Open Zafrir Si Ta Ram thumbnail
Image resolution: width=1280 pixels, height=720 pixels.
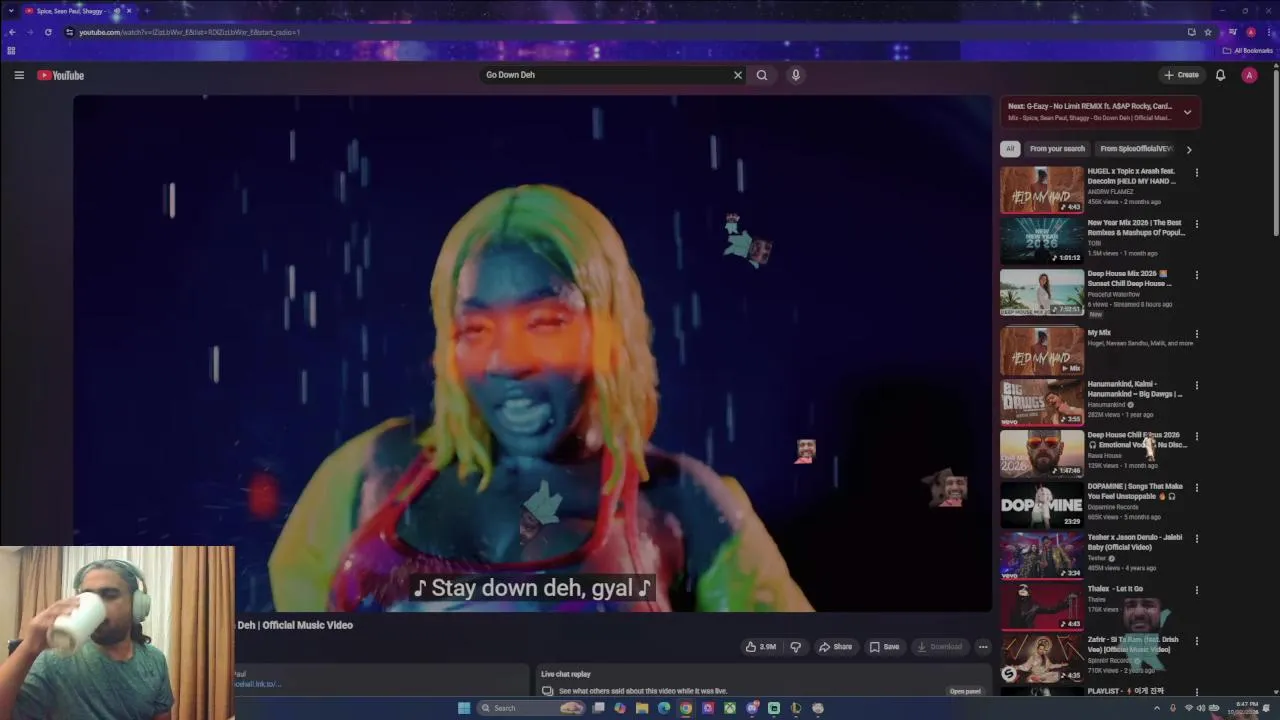point(1042,658)
